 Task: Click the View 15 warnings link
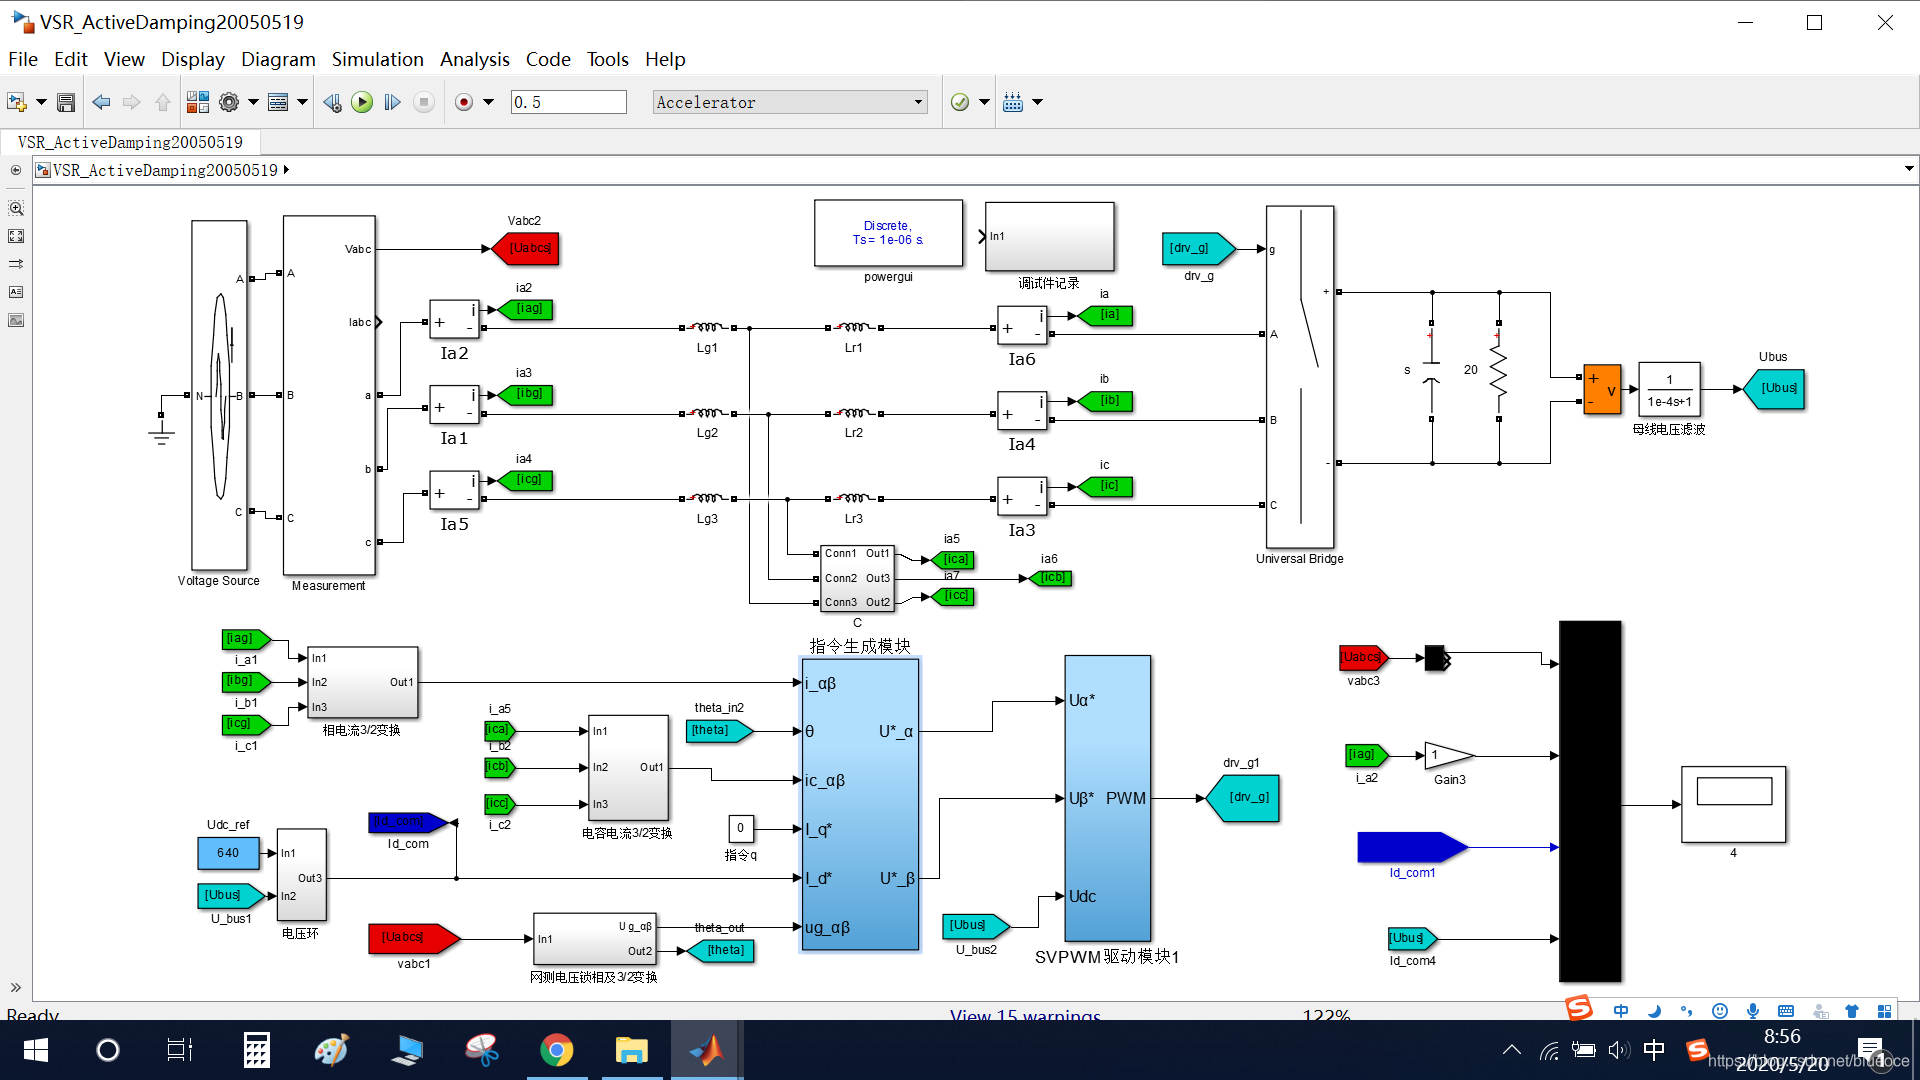click(1024, 1015)
